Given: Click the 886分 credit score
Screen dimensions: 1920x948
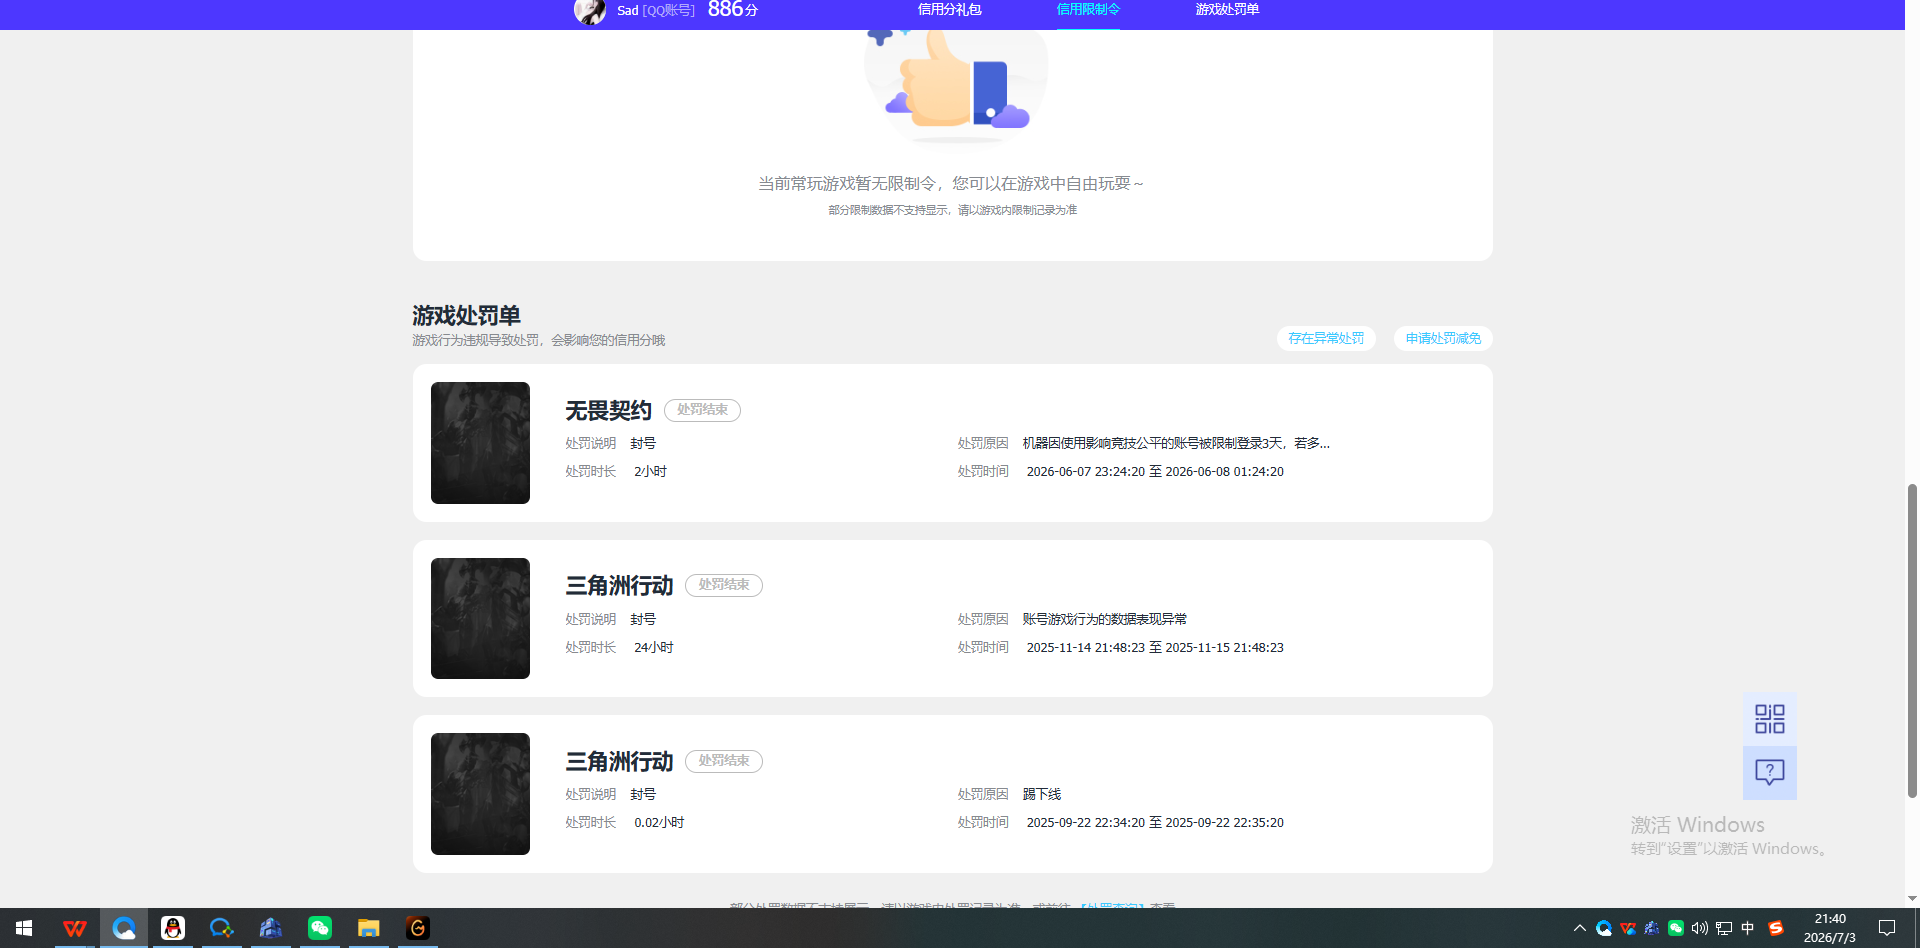Looking at the screenshot, I should (x=733, y=10).
